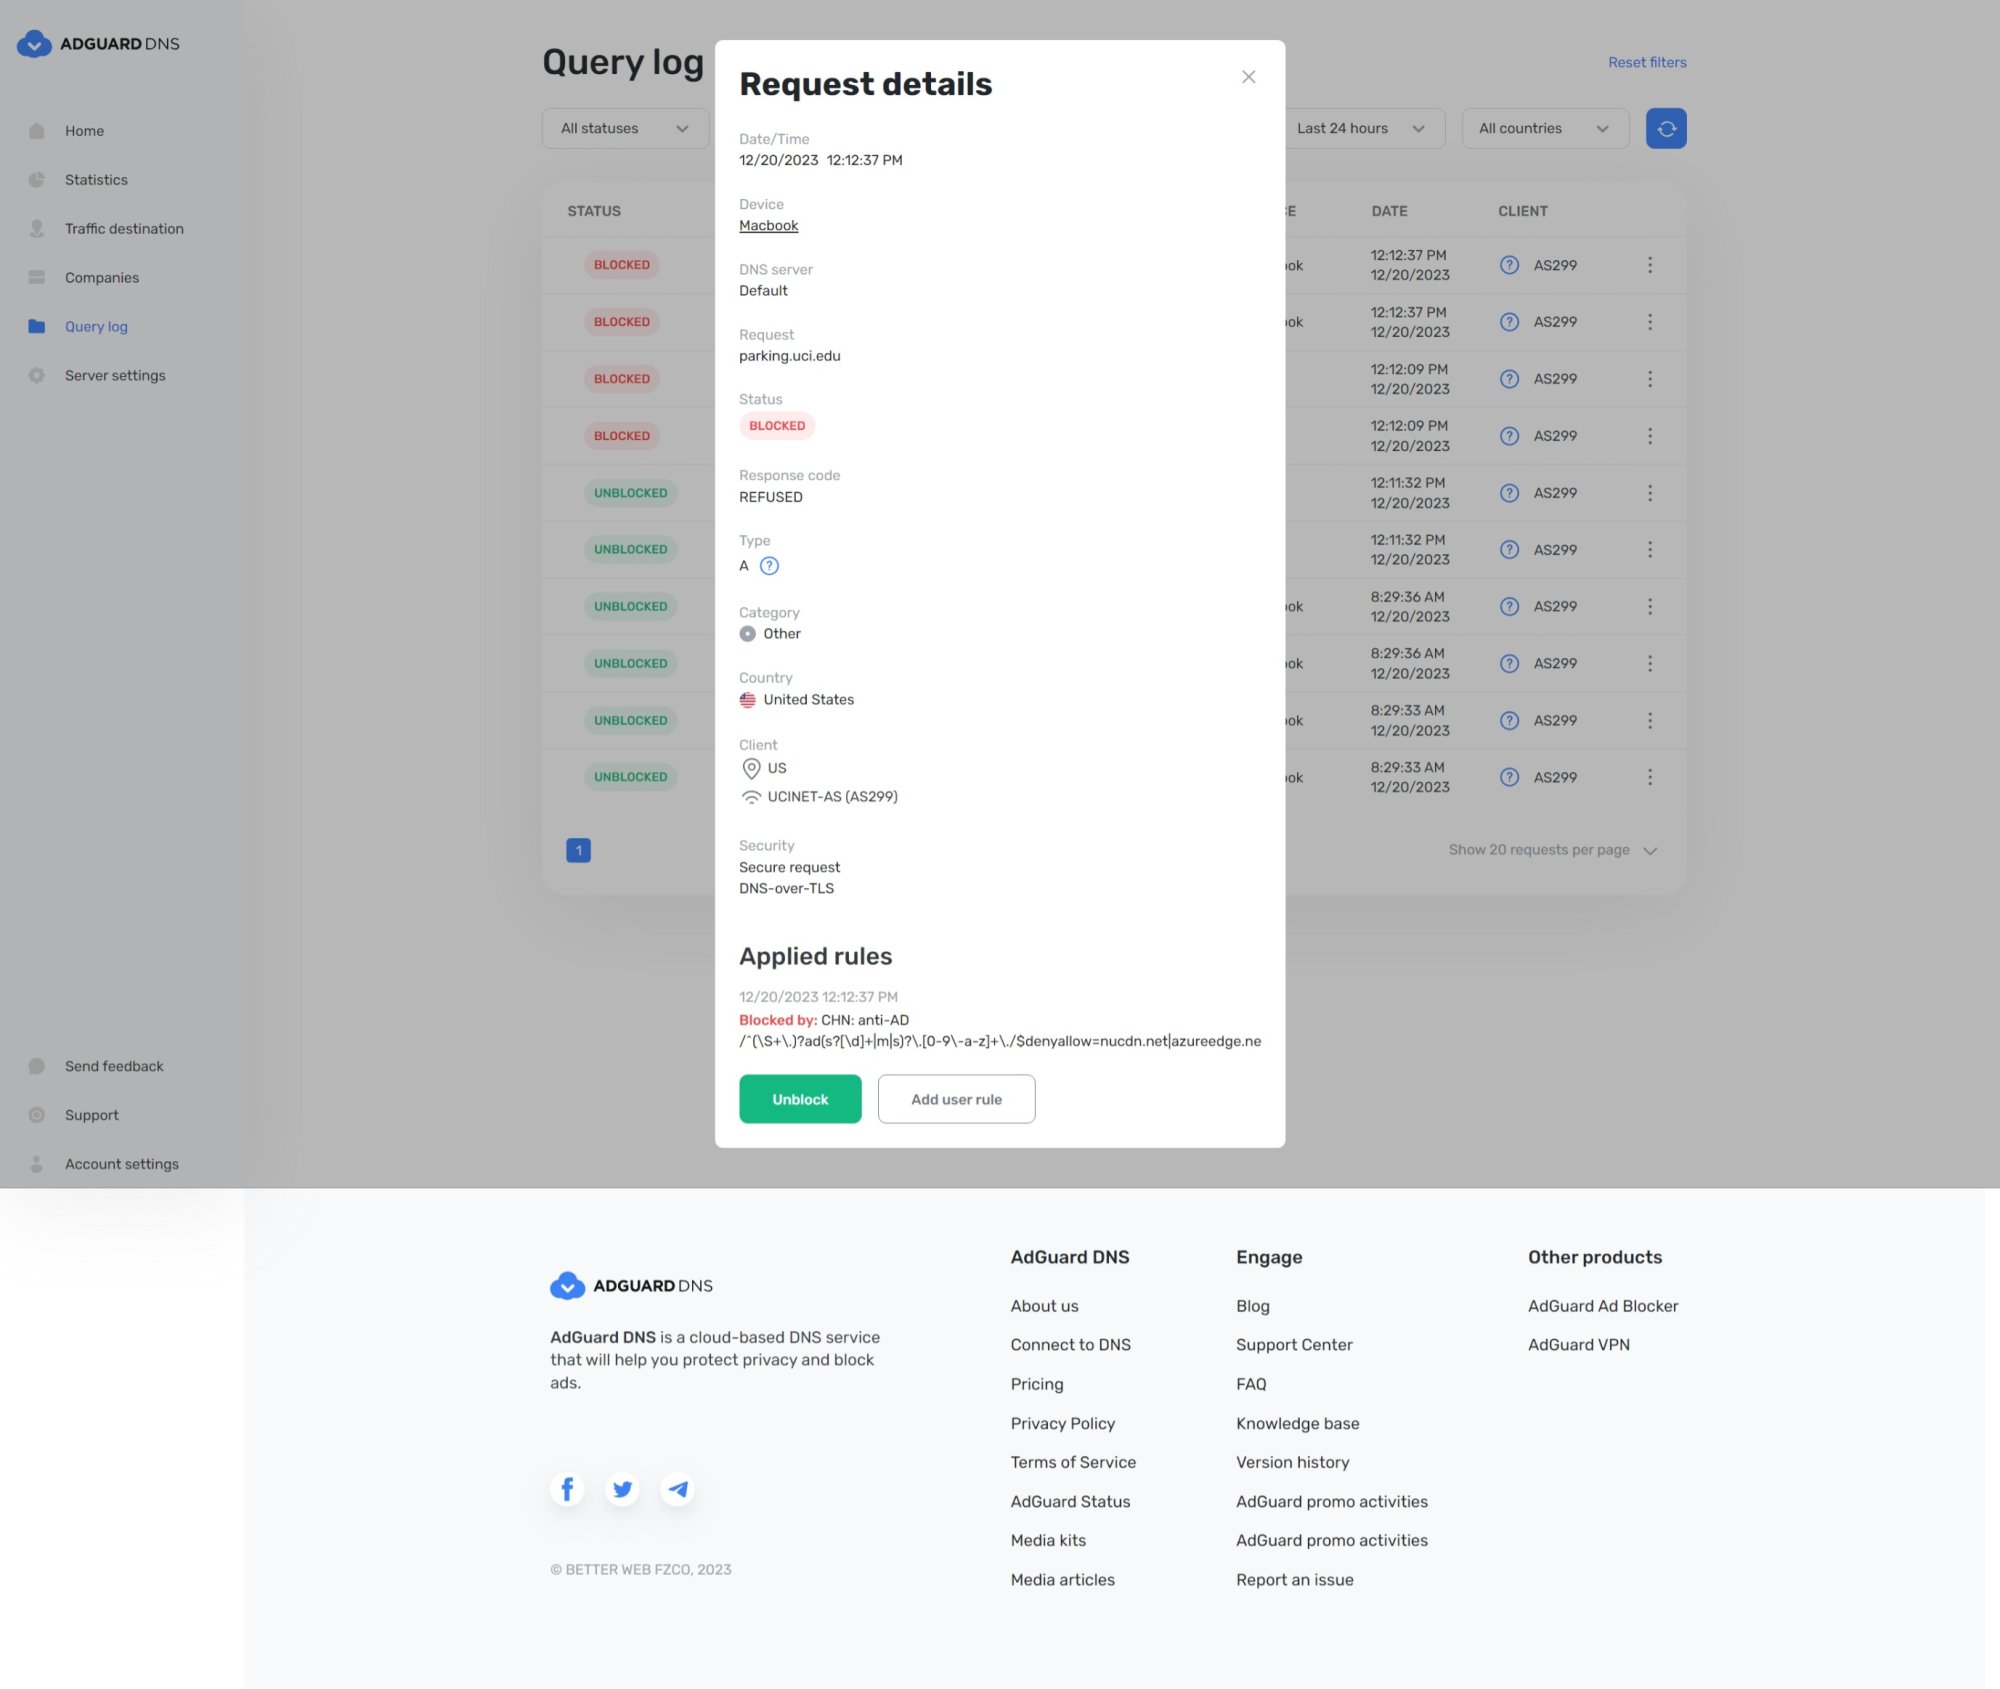Open the Last 24 hours dropdown
The width and height of the screenshot is (2000, 1689).
coord(1360,128)
